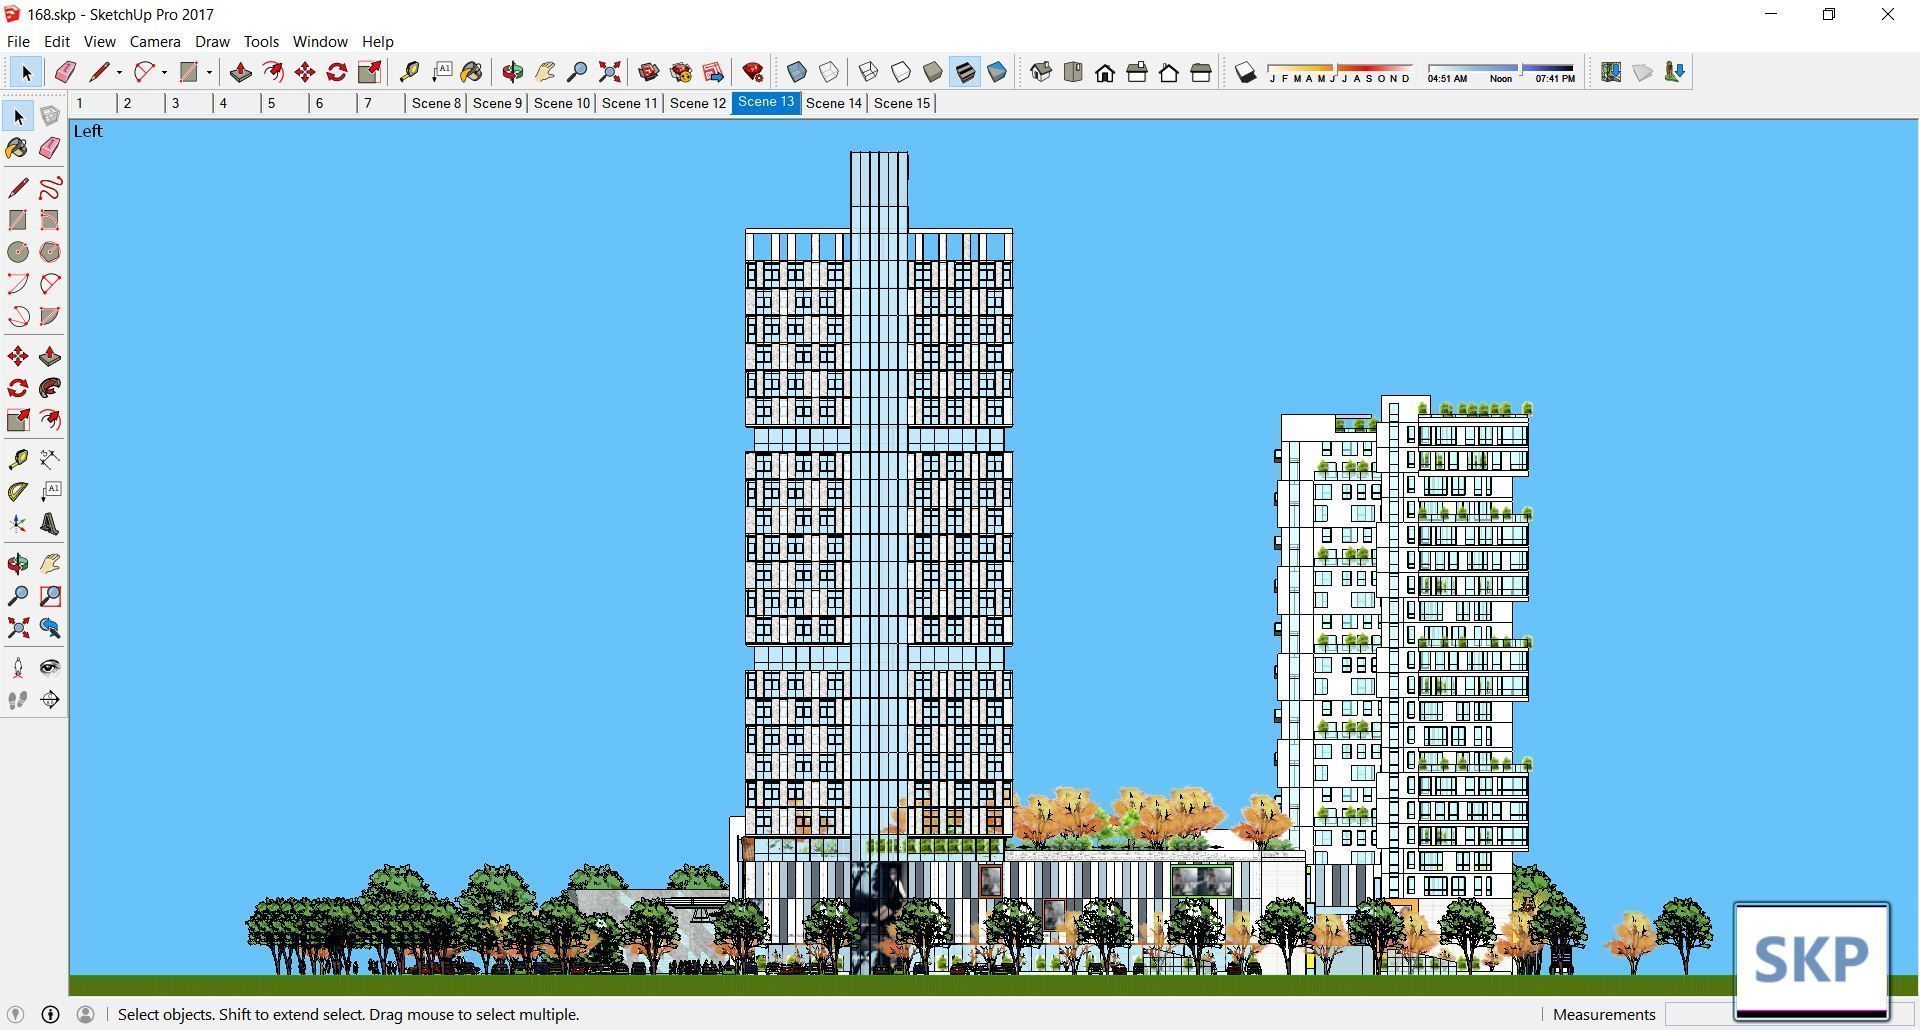Open the Shapes tool dropdown arrow
Image resolution: width=1920 pixels, height=1030 pixels.
click(209, 72)
